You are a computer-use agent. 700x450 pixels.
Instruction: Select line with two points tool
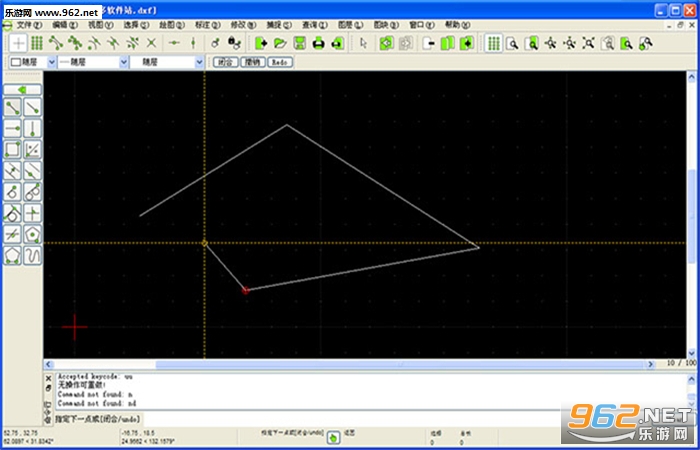coord(13,107)
